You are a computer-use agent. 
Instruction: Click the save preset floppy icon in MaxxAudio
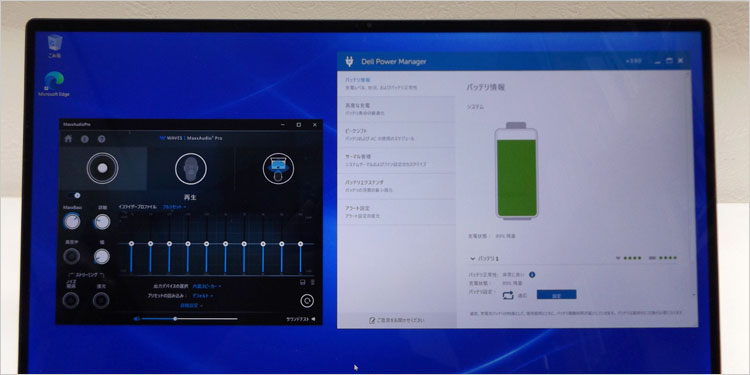pos(302,282)
